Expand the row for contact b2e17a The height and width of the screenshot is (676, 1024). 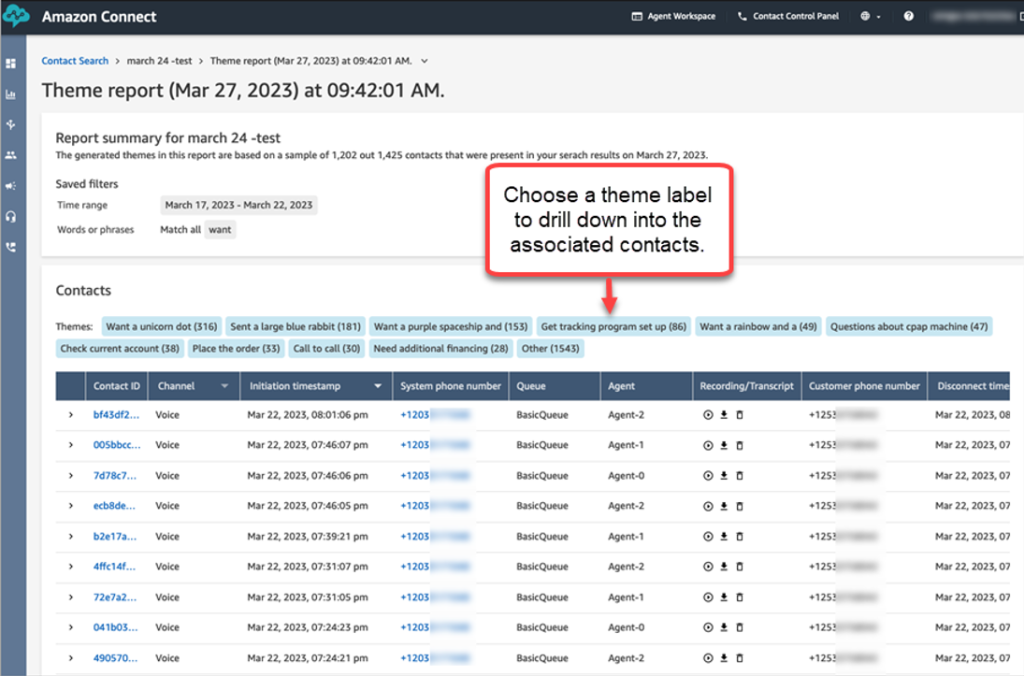[71, 536]
